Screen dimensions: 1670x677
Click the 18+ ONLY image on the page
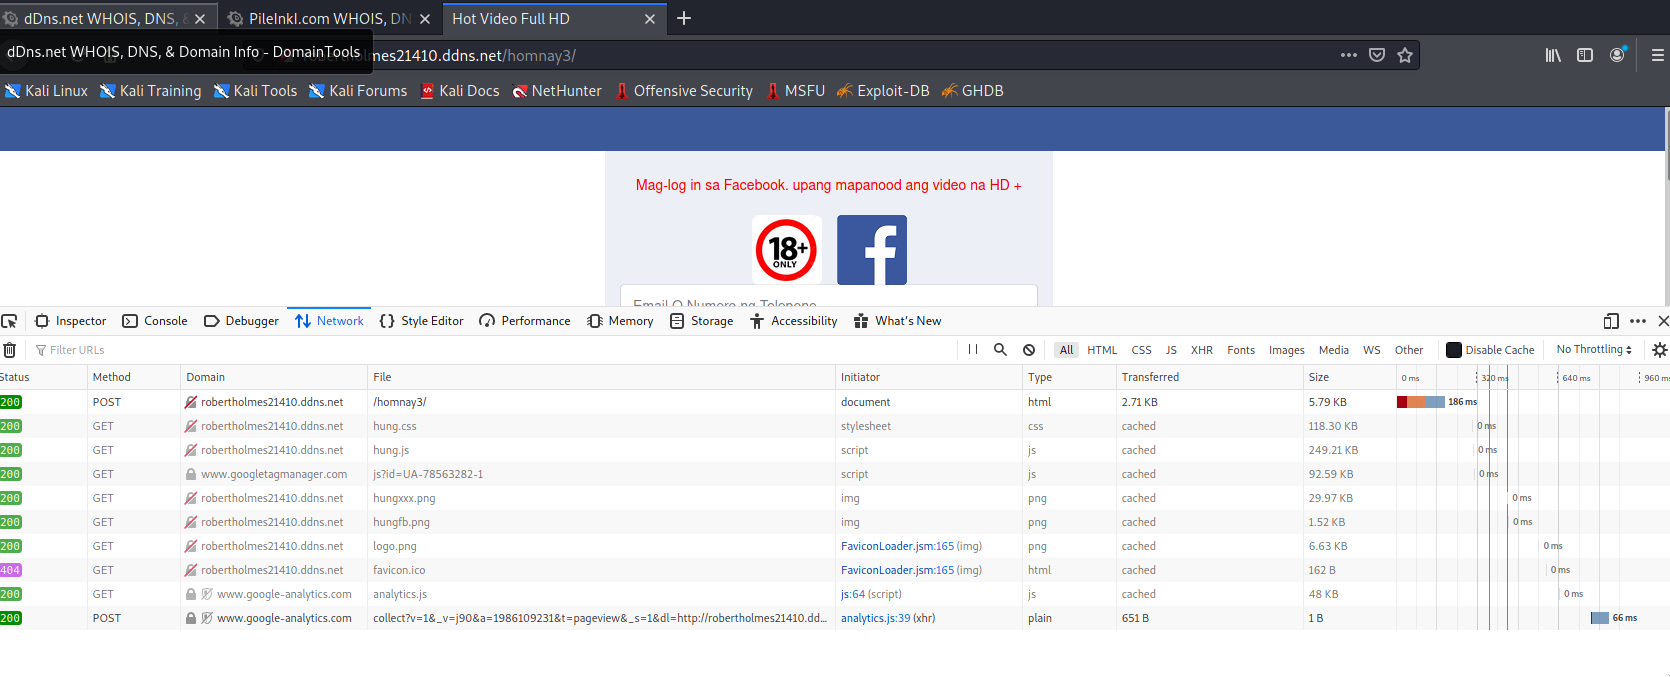pos(787,250)
